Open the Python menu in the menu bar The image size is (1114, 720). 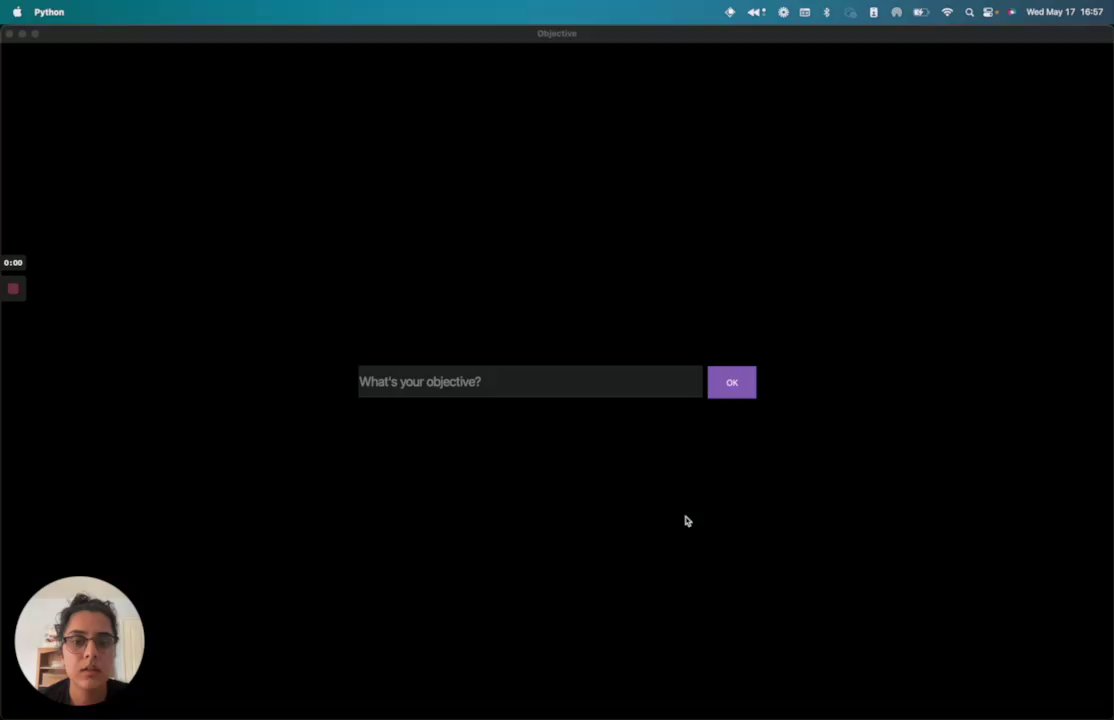49,12
